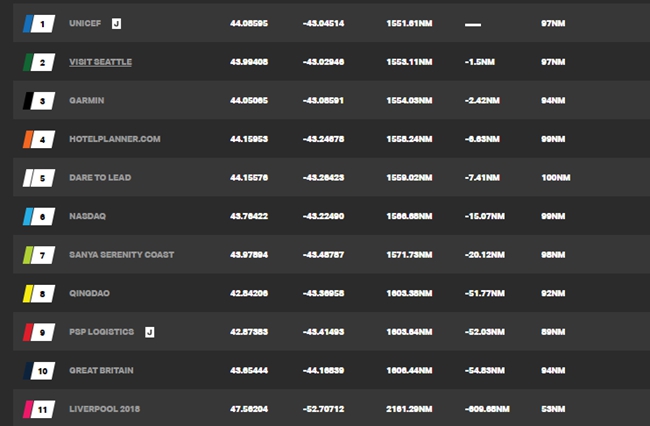Select the yellow position 8 badge for Qingdao
650x426 pixels.
pos(39,293)
